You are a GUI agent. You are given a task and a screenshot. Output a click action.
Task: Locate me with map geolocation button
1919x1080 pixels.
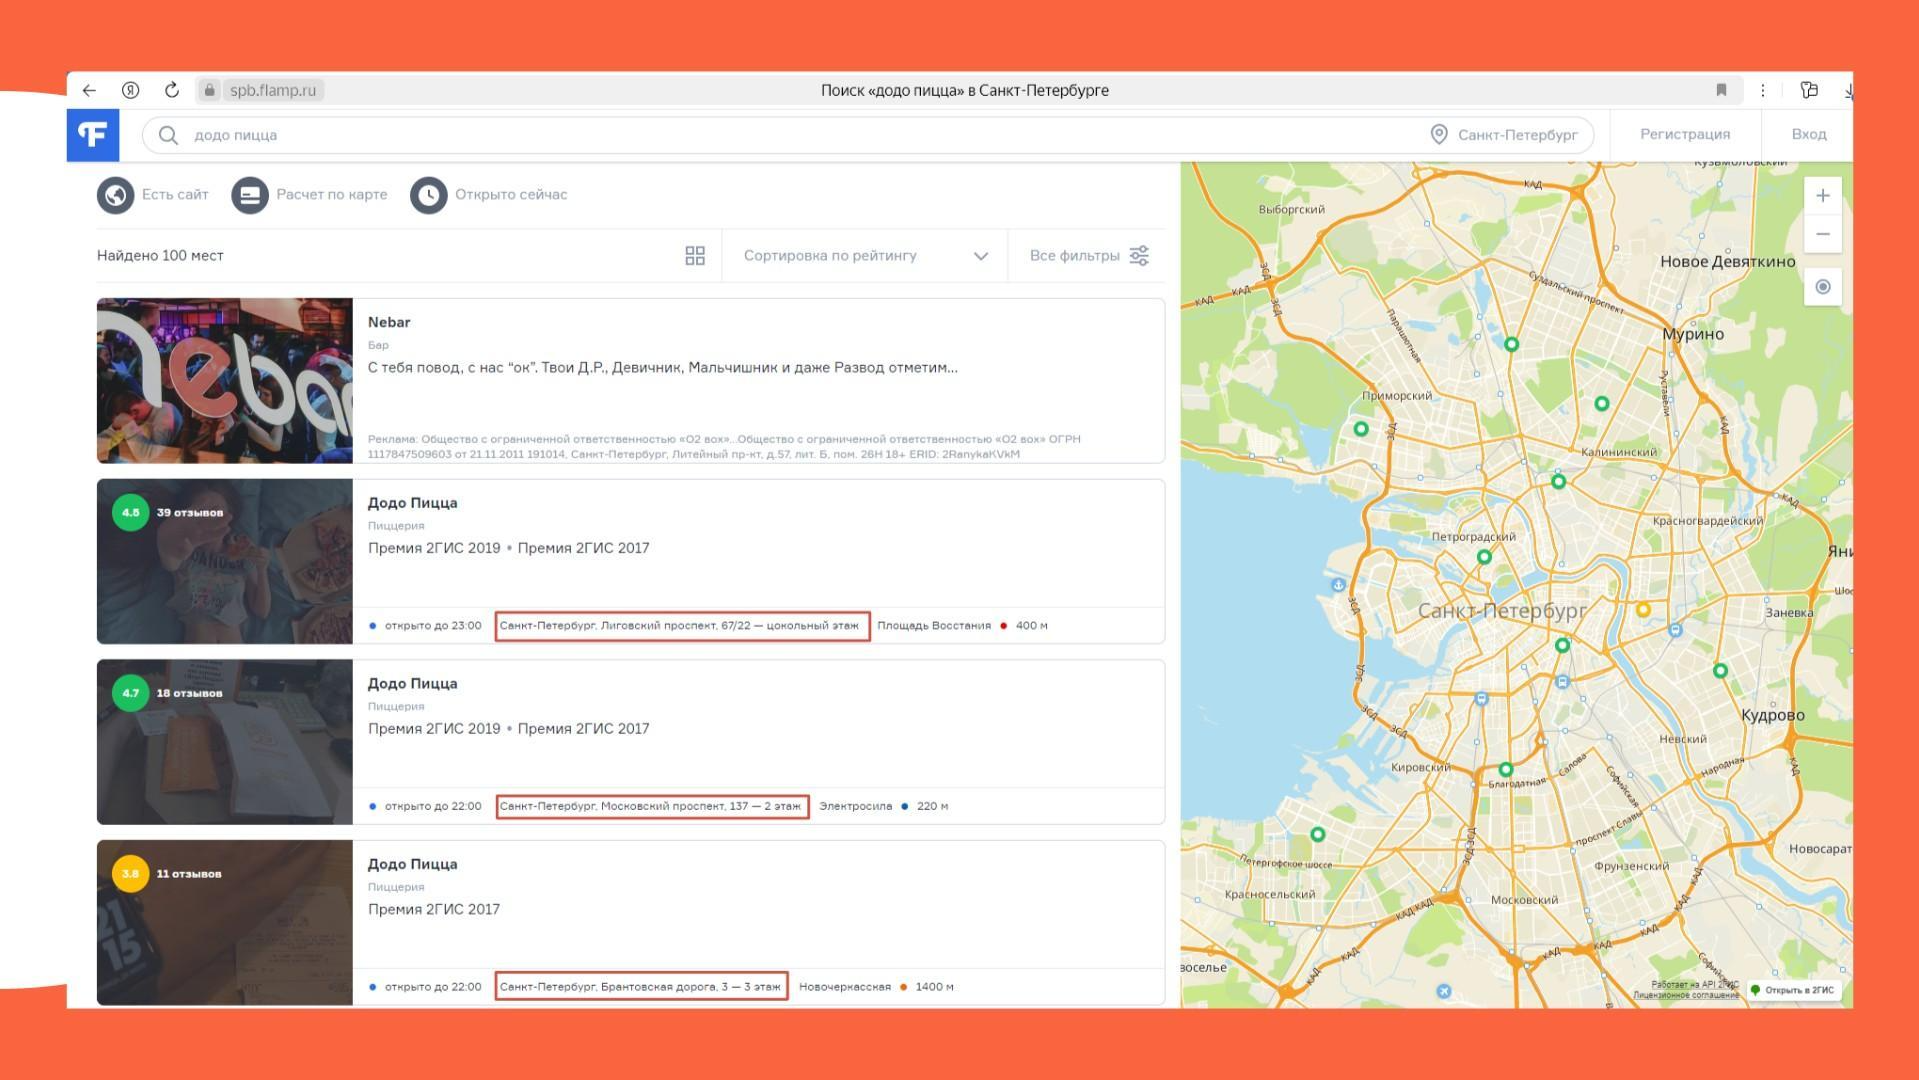click(1823, 287)
